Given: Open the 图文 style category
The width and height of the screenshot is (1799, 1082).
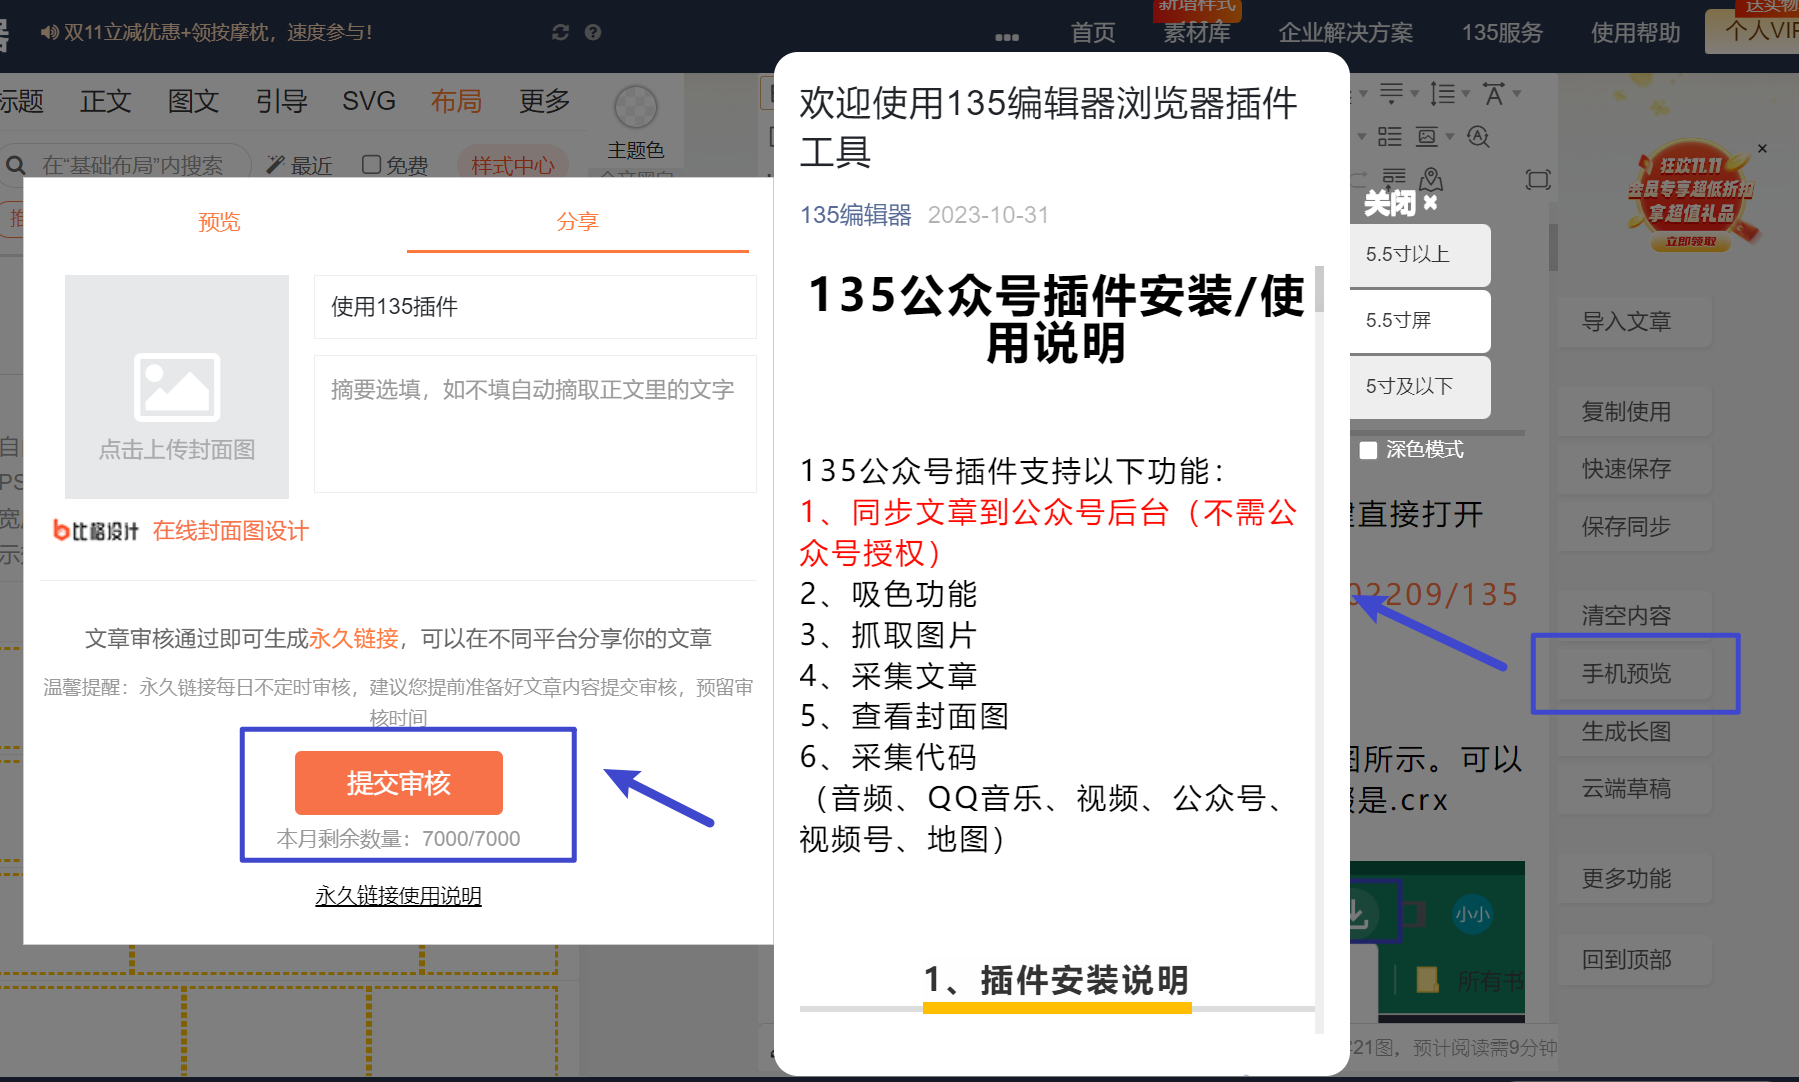Looking at the screenshot, I should pyautogui.click(x=193, y=101).
